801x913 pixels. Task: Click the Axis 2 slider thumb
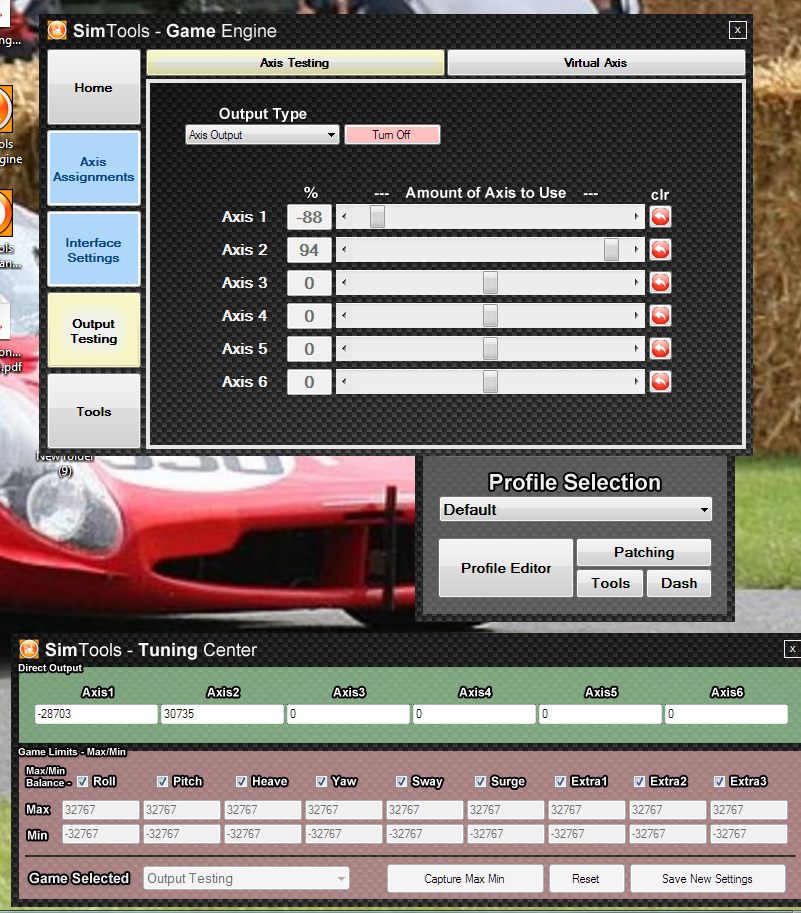point(611,250)
